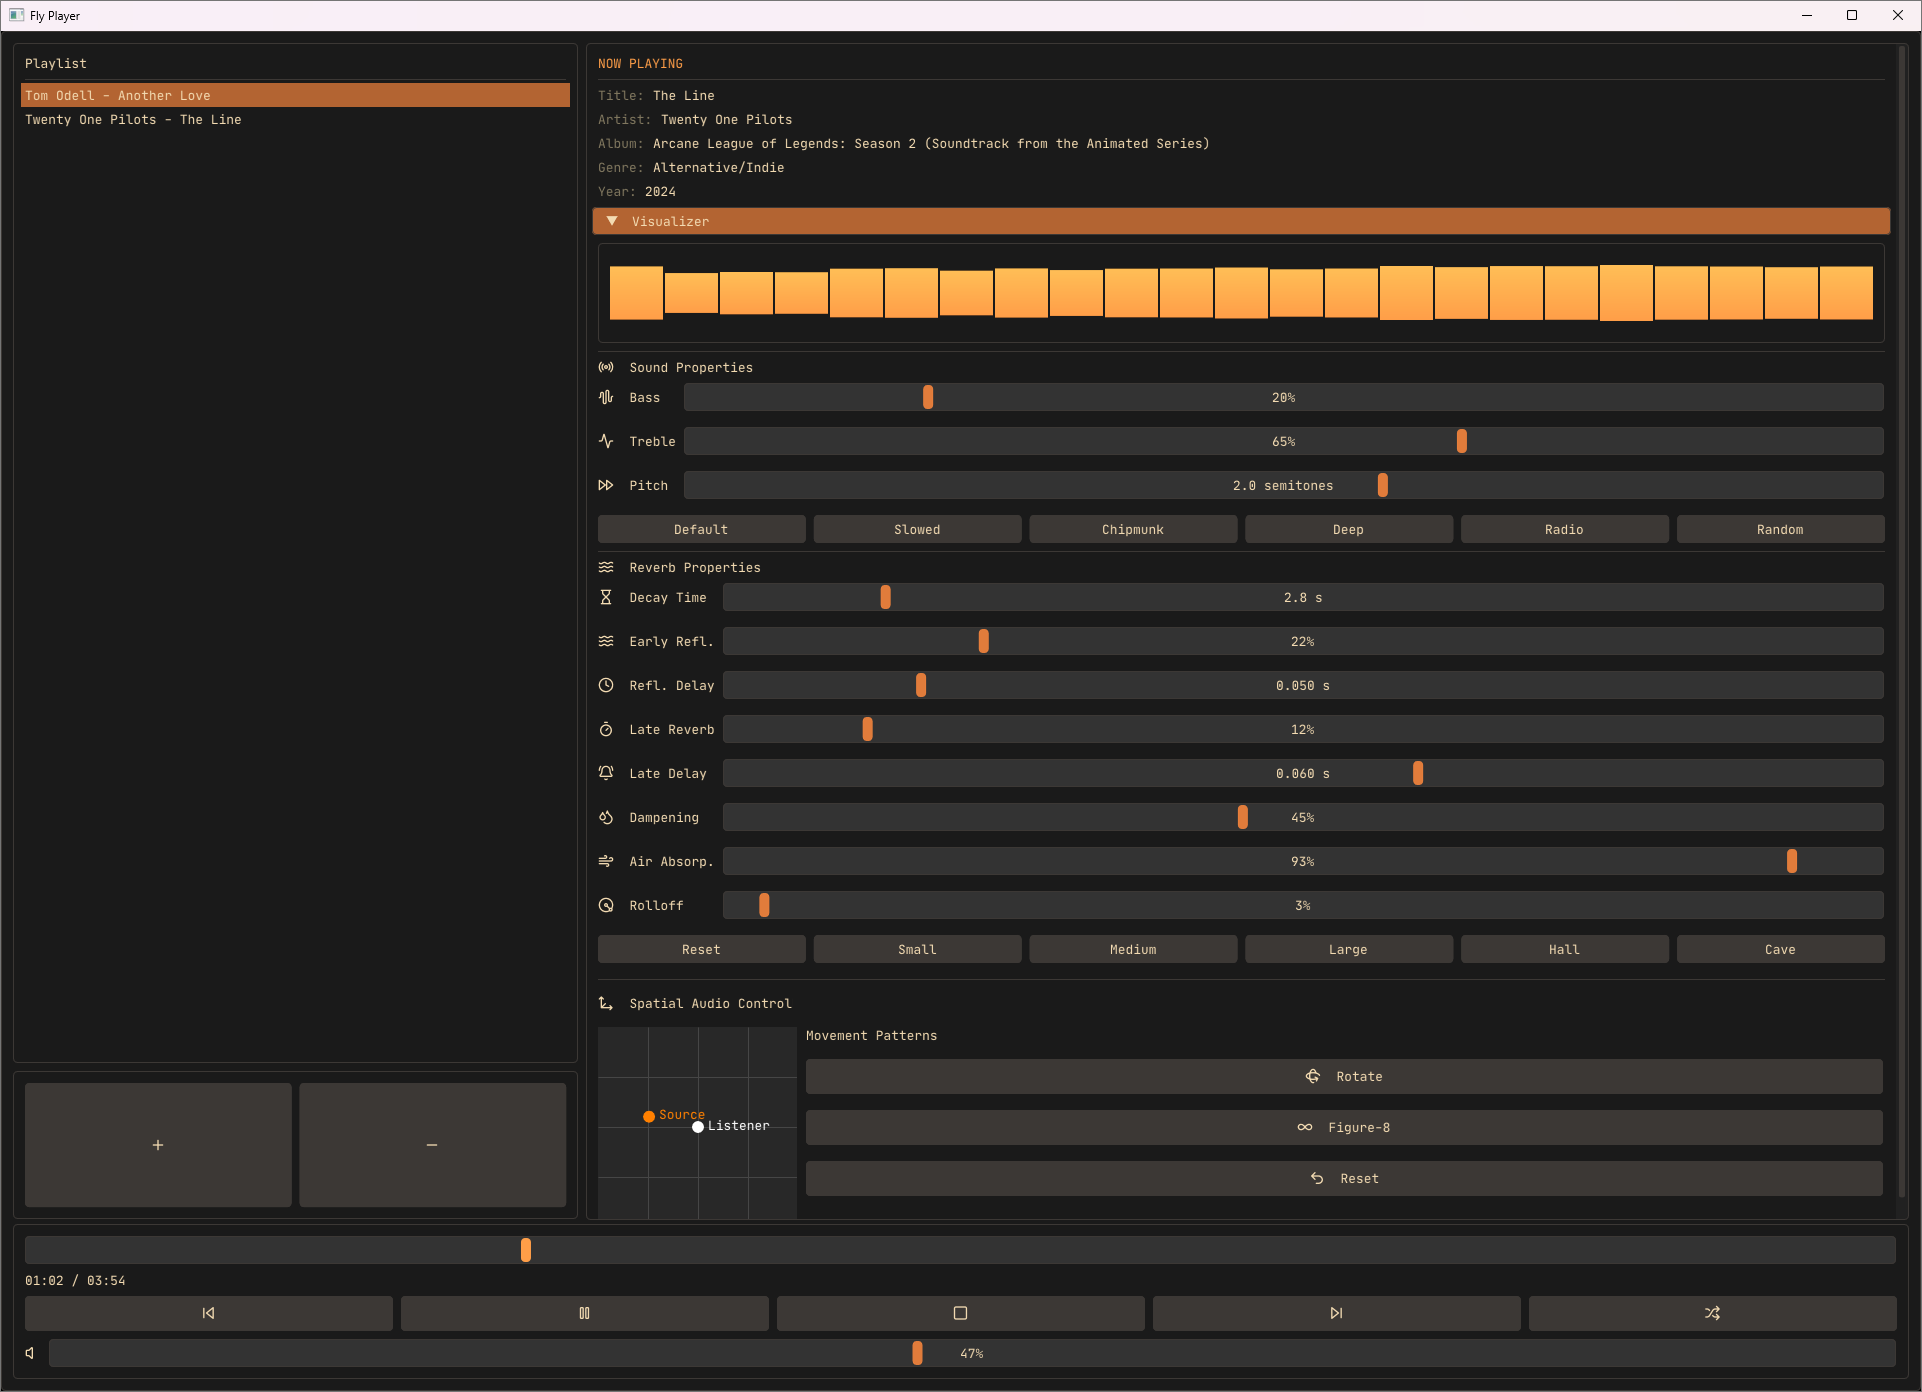Apply the Cave reverb preset
The height and width of the screenshot is (1392, 1922).
click(1780, 949)
